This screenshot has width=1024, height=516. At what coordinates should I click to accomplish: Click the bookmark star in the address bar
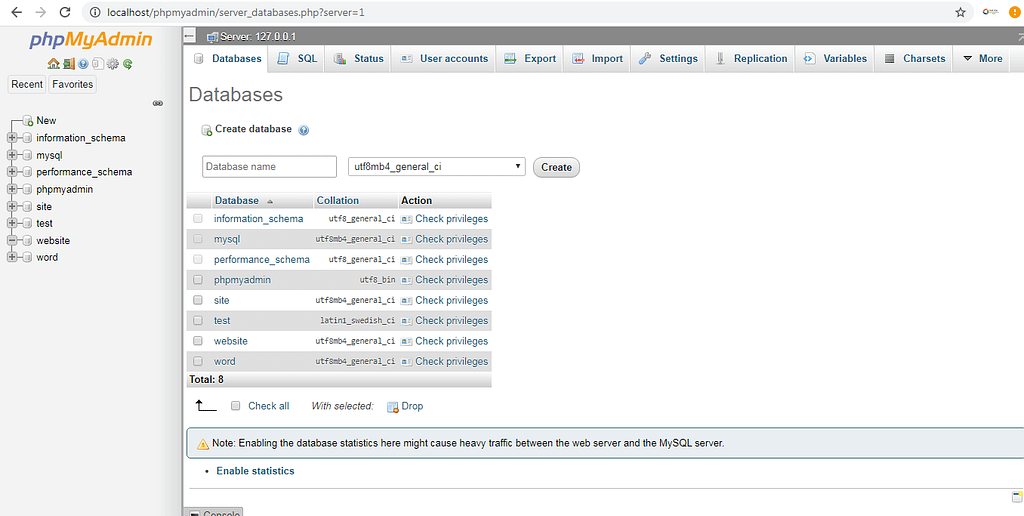[x=960, y=12]
